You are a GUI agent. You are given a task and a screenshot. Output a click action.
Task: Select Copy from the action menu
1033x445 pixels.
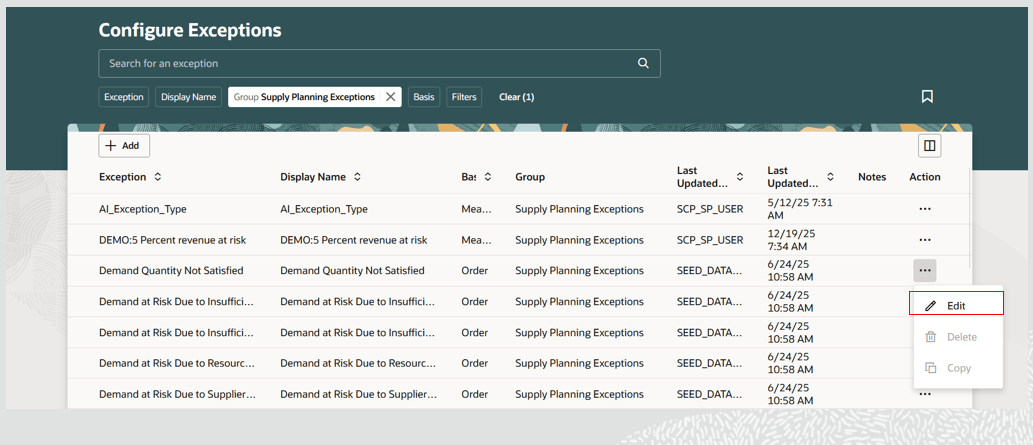point(958,368)
